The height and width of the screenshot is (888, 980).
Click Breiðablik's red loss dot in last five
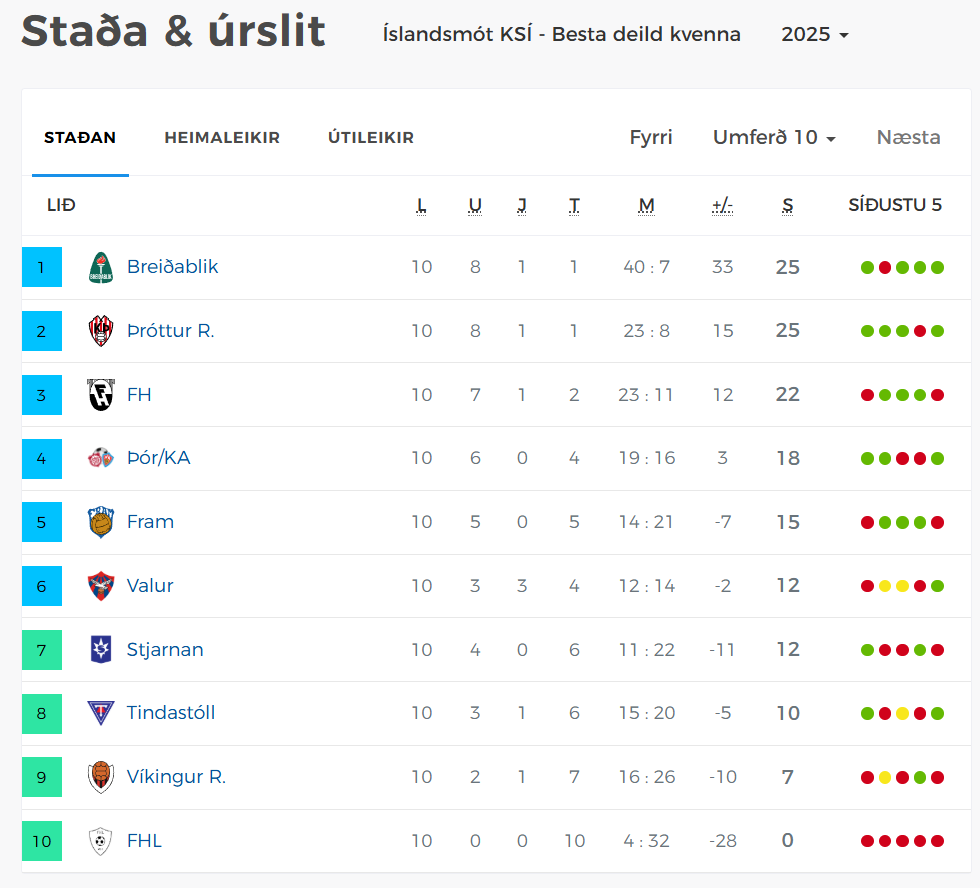pyautogui.click(x=885, y=267)
